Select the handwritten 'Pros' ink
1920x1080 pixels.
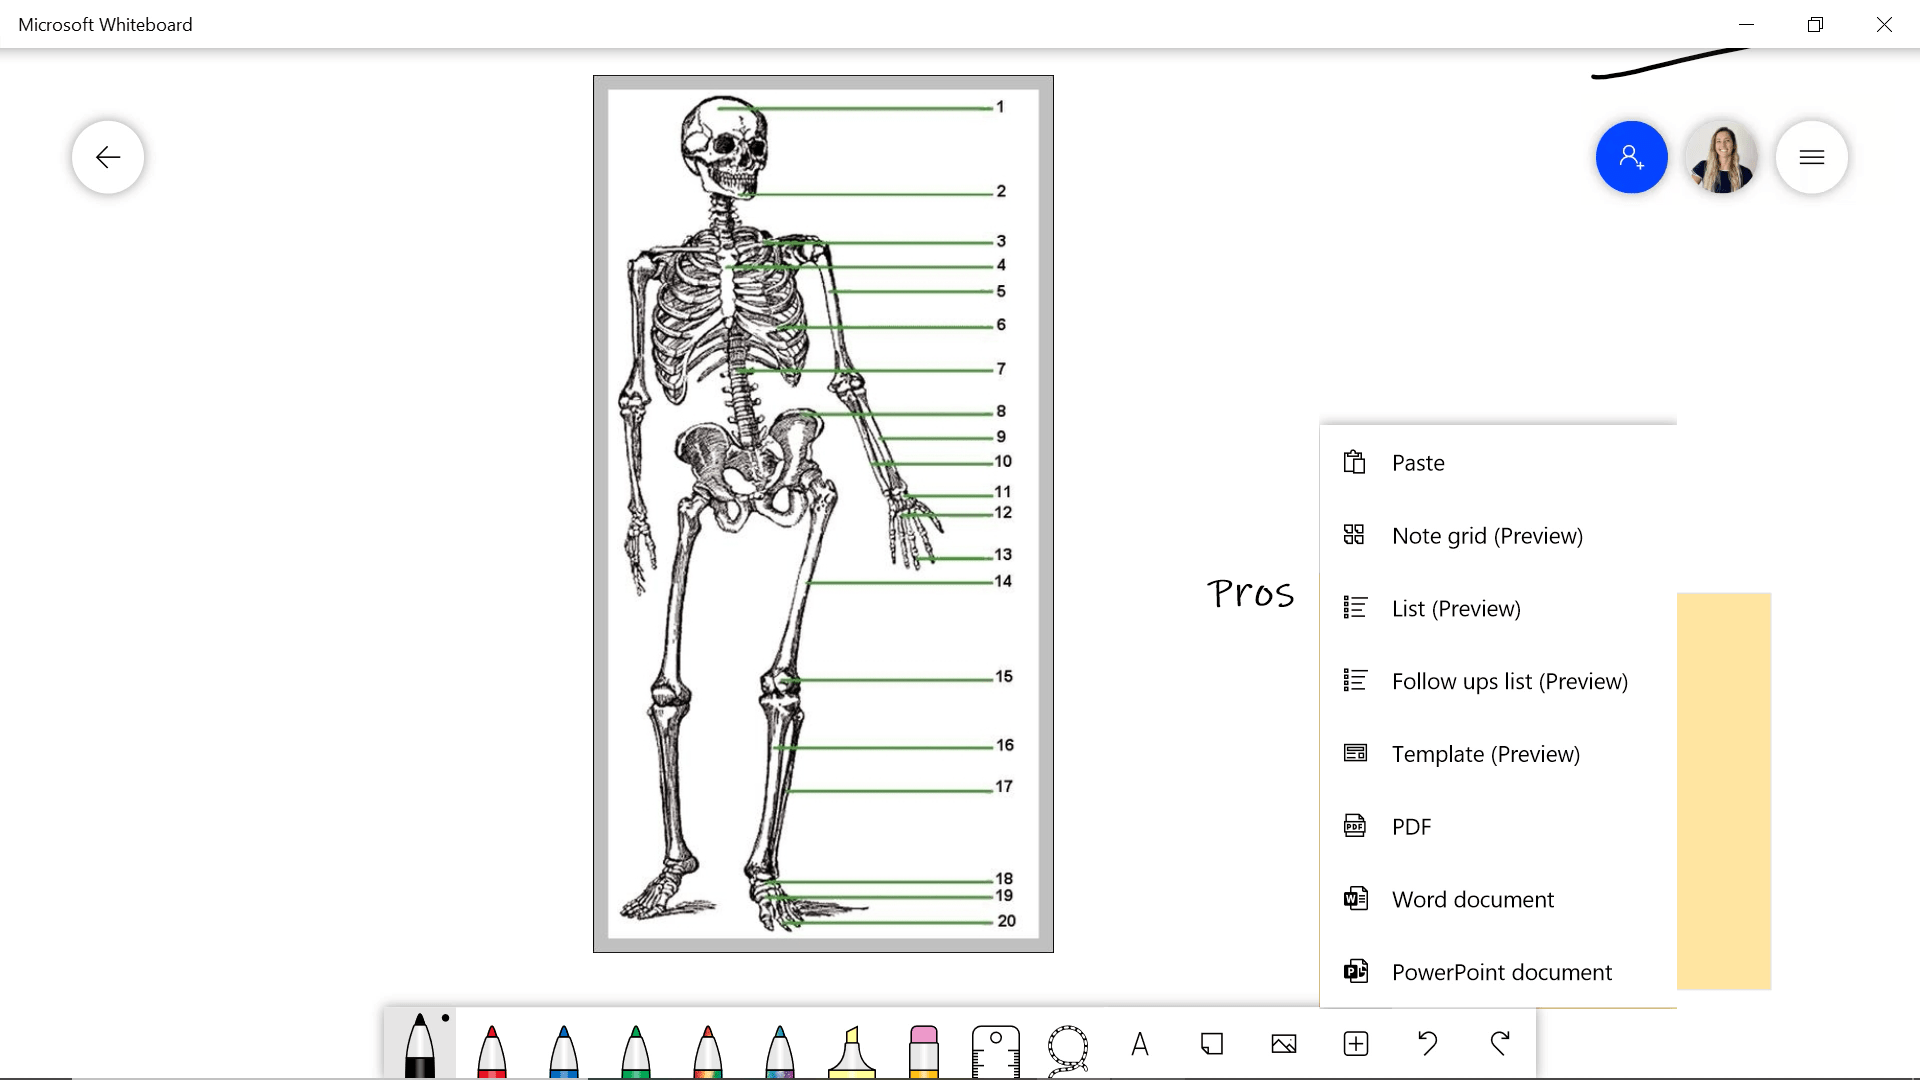coord(1250,593)
